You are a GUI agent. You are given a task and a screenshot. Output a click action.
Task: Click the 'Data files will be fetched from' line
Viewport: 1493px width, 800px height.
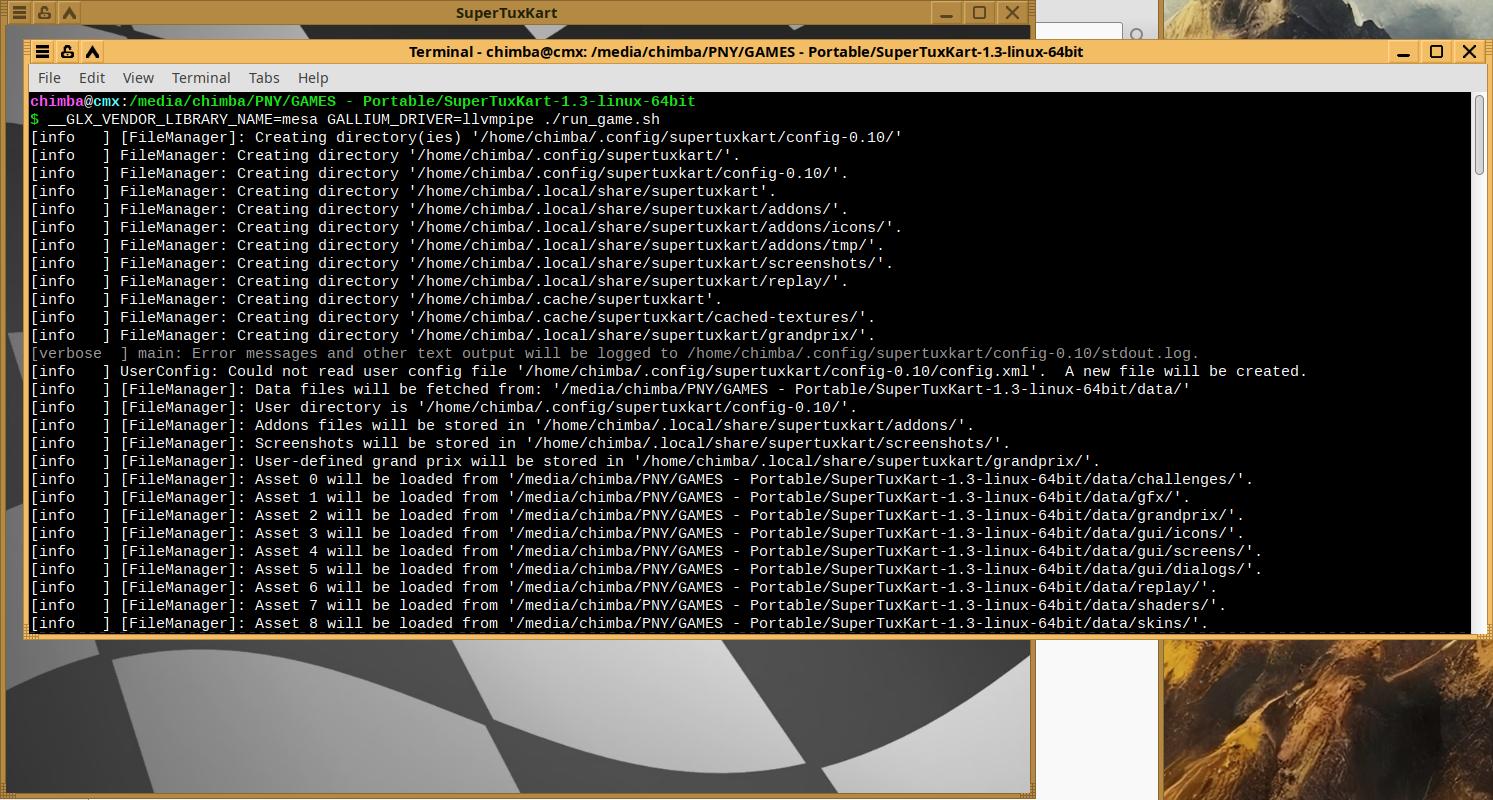(610, 389)
